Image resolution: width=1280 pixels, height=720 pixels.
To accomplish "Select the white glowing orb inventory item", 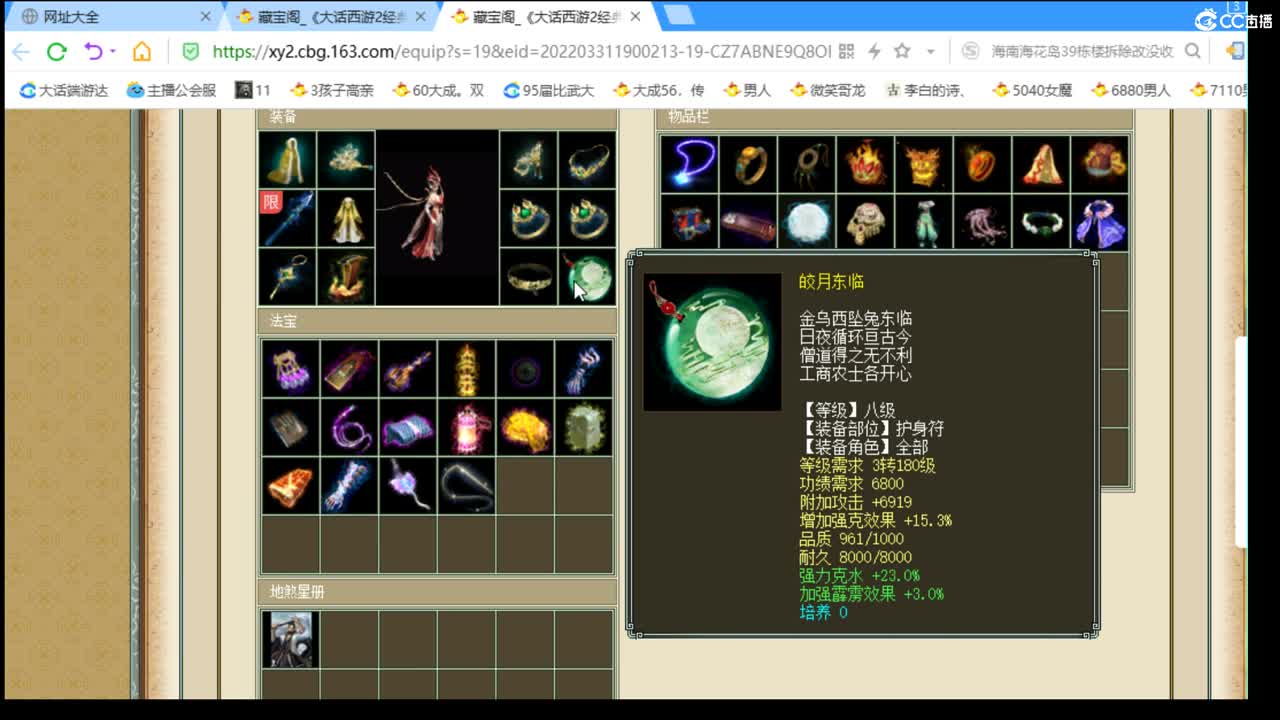I will [x=806, y=222].
